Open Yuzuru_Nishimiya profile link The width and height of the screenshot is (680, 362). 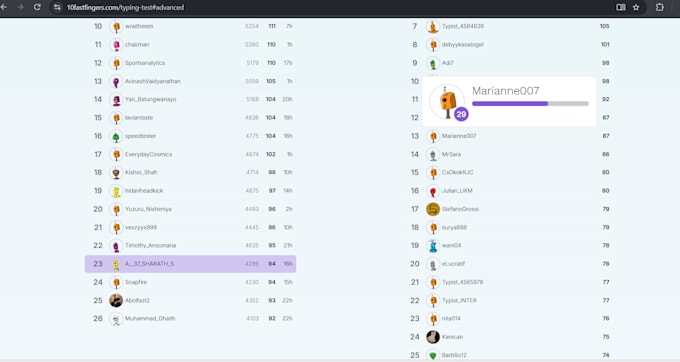(148, 209)
